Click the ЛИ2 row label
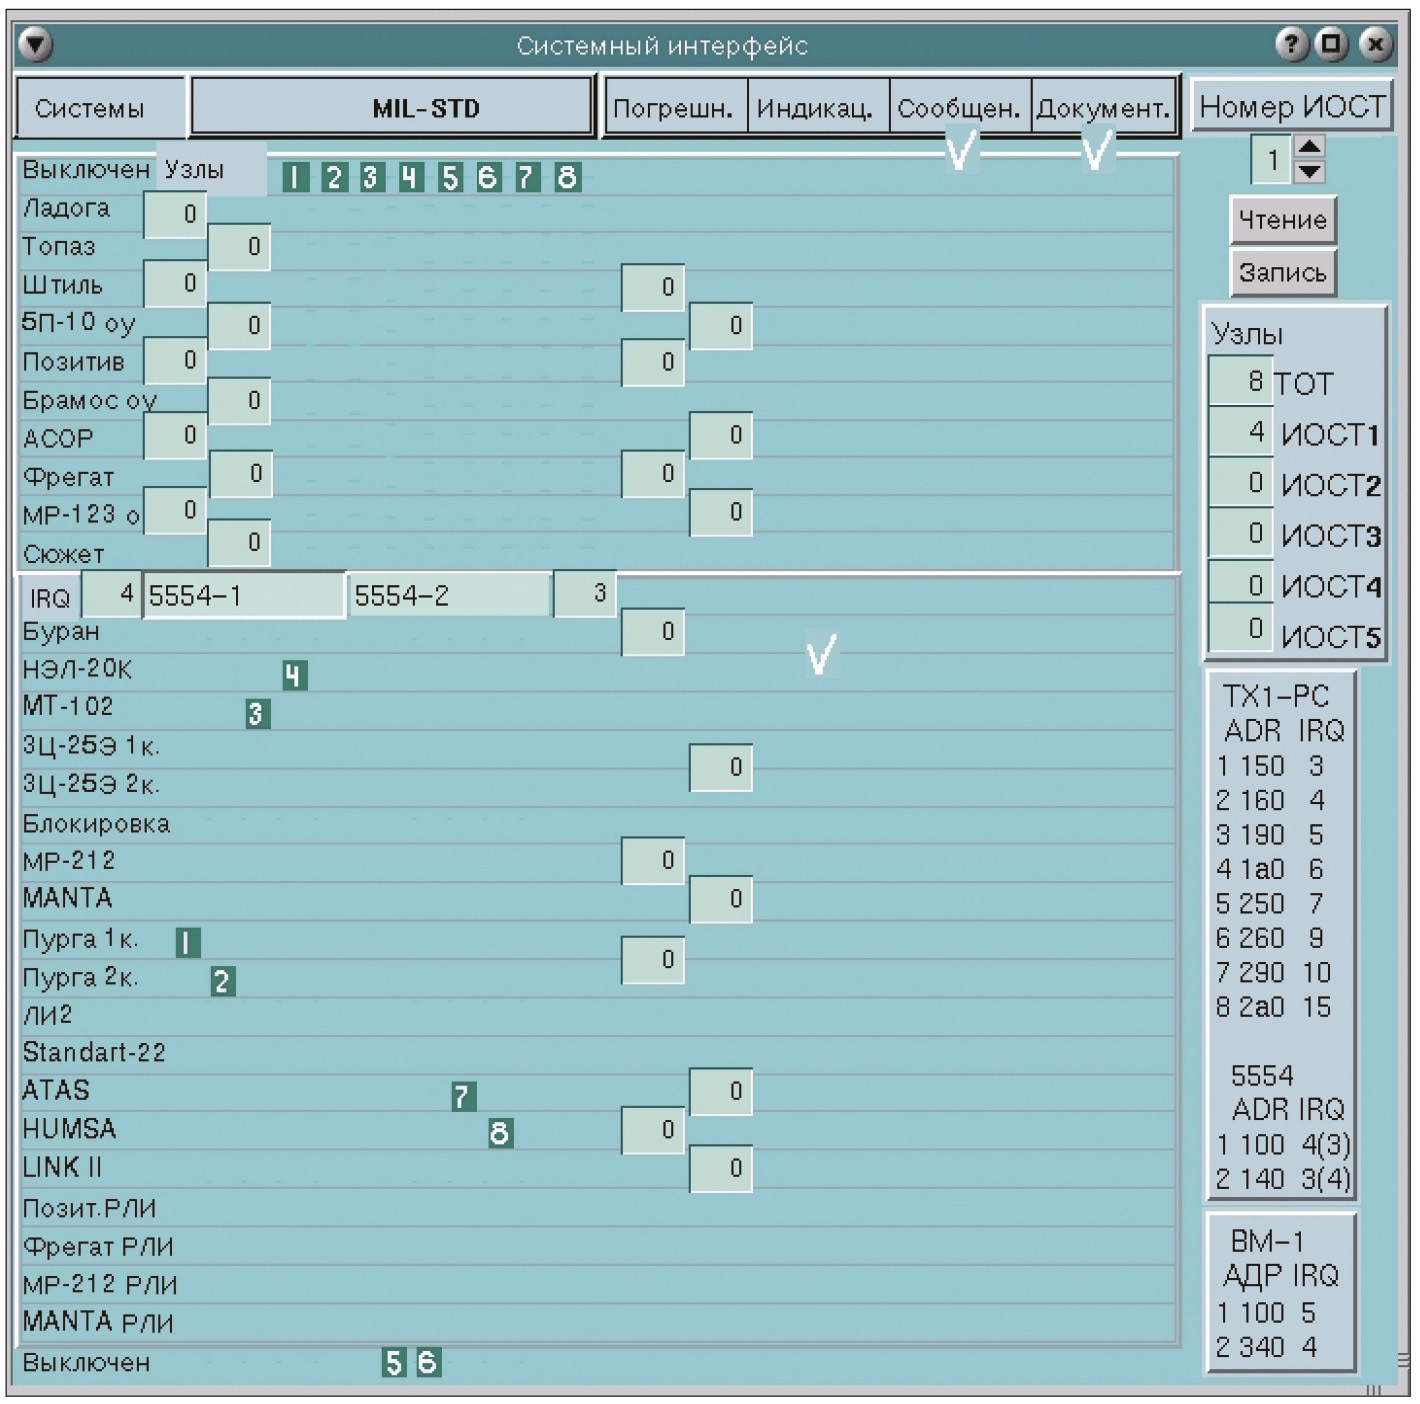Image resolution: width=1420 pixels, height=1404 pixels. click(x=48, y=1015)
